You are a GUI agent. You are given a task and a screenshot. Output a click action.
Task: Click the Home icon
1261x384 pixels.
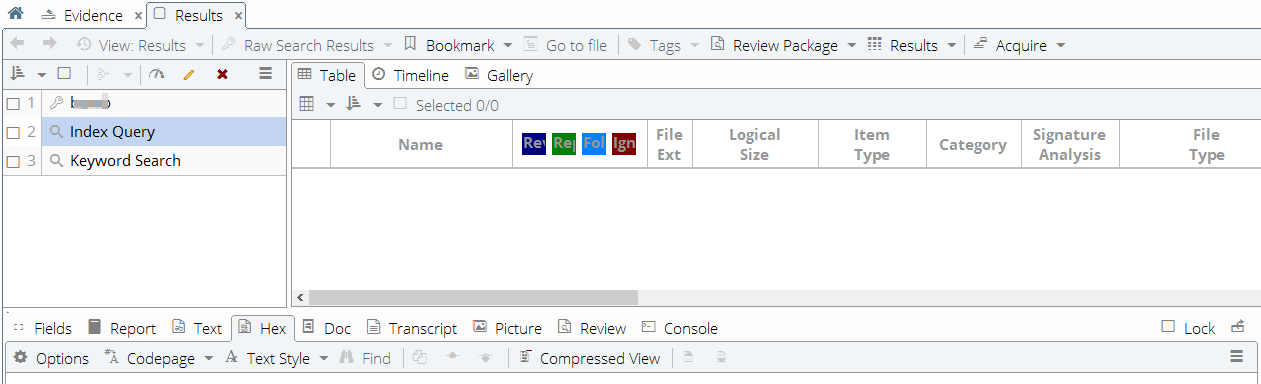[15, 14]
